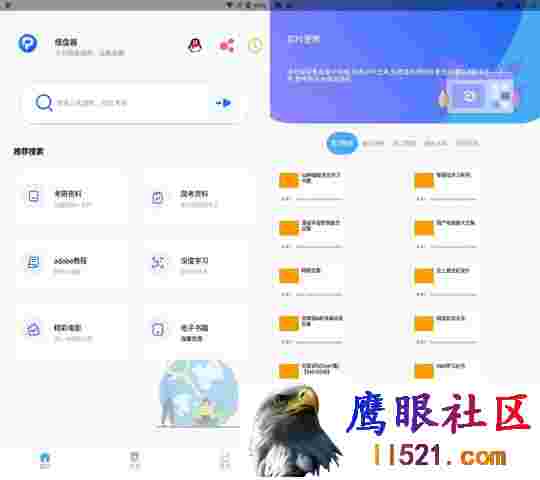Select the fifth category tab under banner
Screen dimensions: 540x480
[x=467, y=143]
